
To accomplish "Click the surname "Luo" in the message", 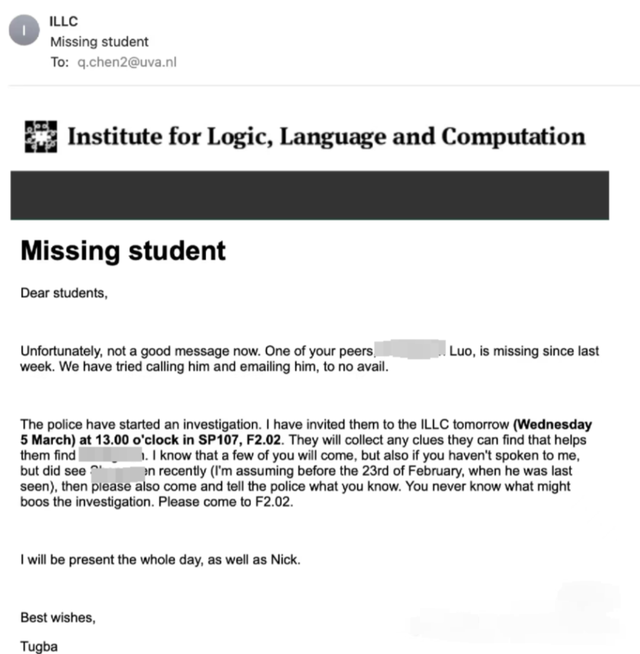I will (461, 351).
